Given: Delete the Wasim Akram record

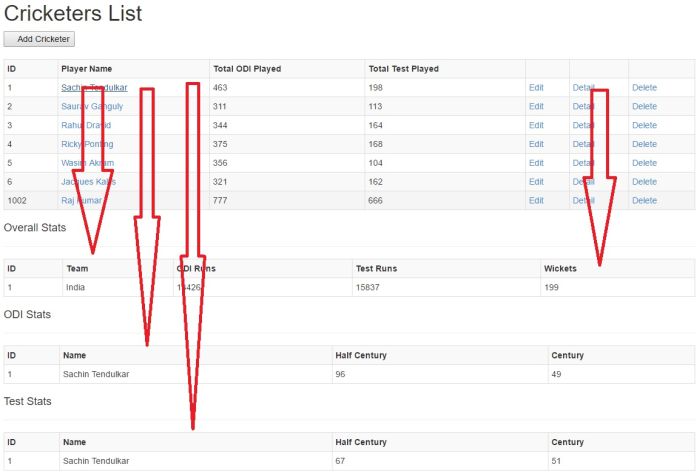Looking at the screenshot, I should (644, 163).
